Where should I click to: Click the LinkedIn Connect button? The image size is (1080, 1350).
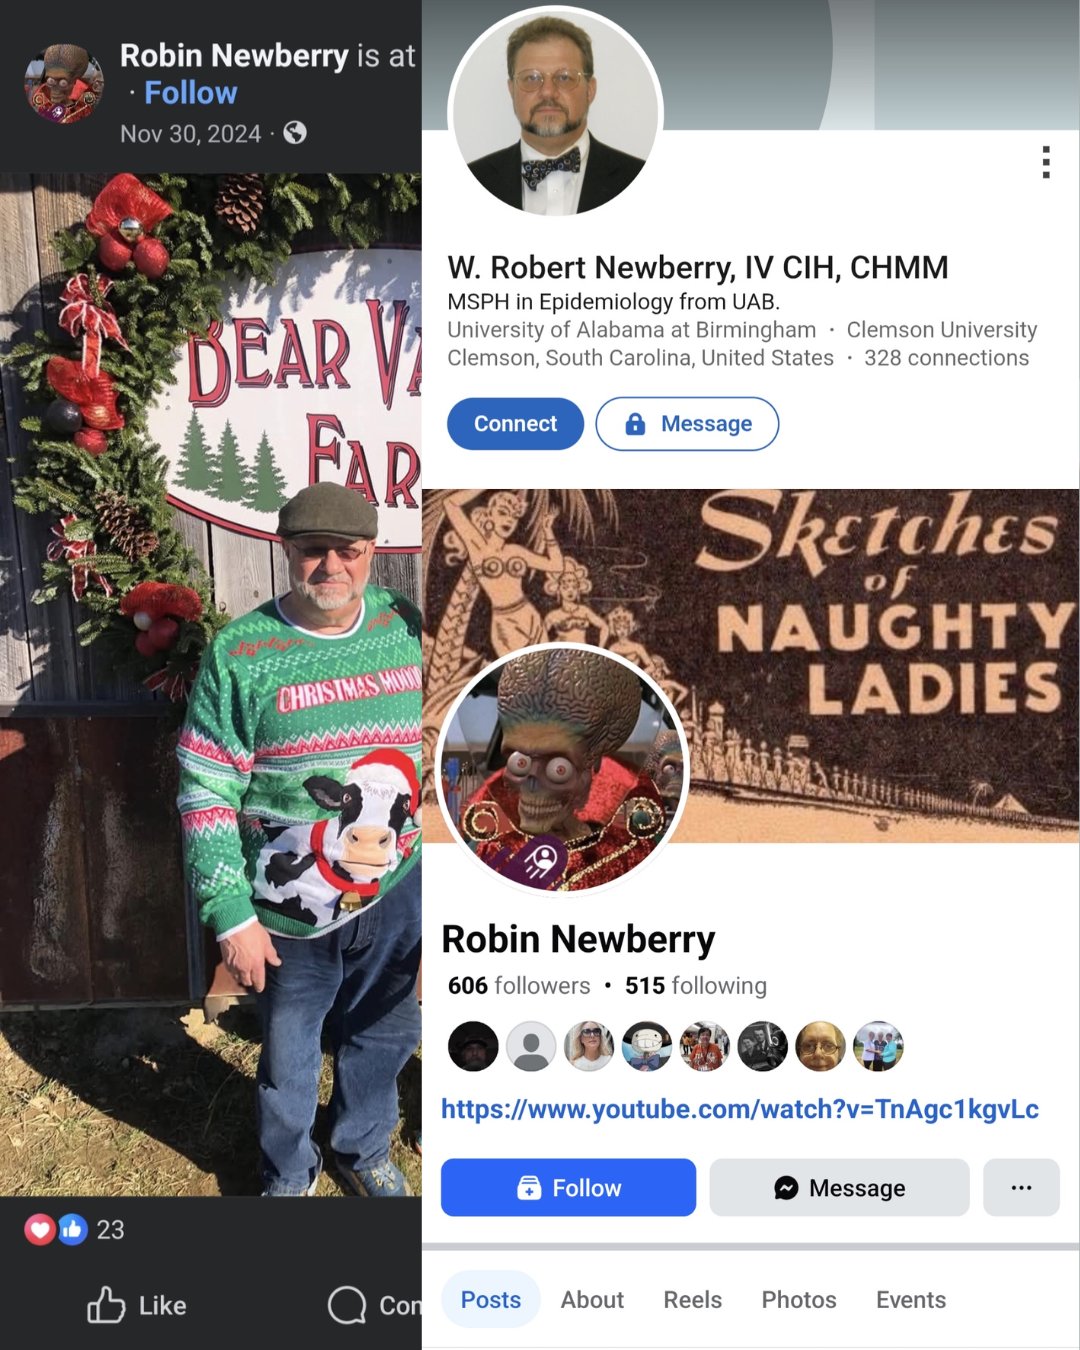tap(515, 424)
